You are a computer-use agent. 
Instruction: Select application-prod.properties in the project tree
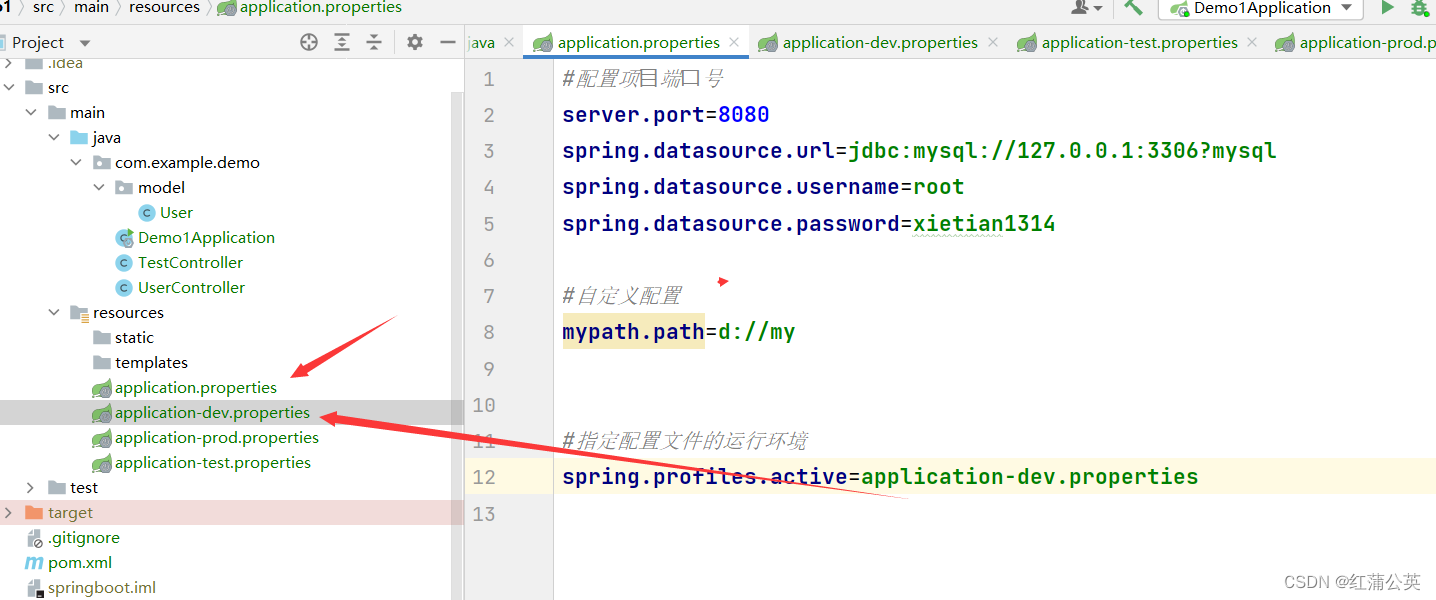click(217, 437)
